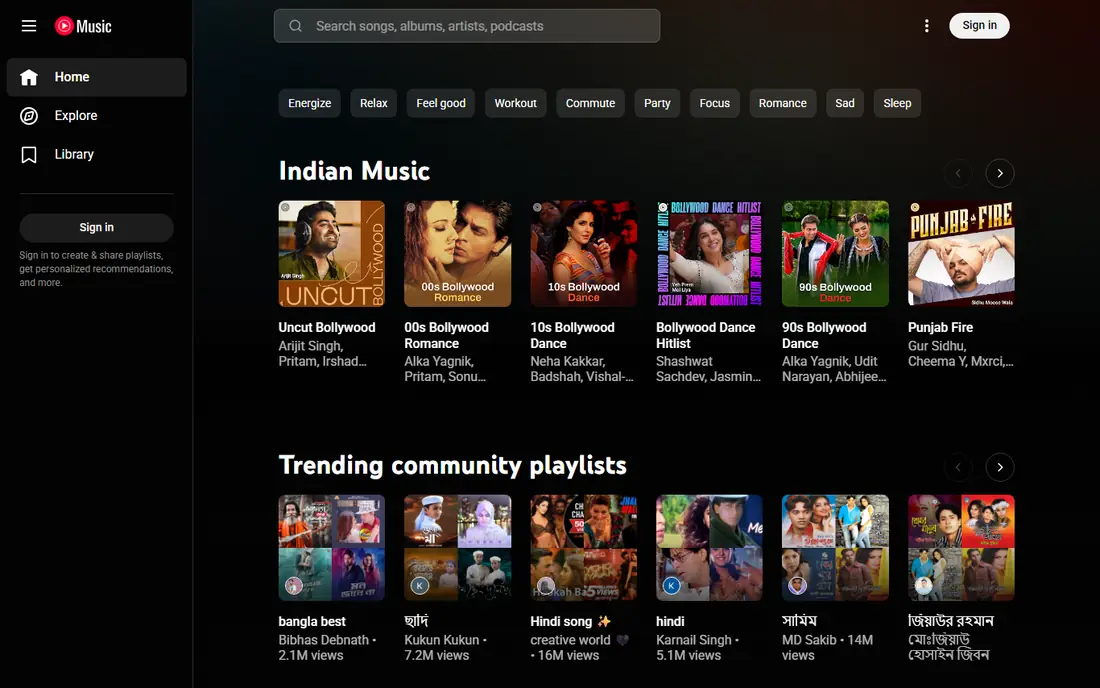Open 90s Bollywood Dance thumbnail
Viewport: 1100px width, 688px height.
click(x=836, y=254)
